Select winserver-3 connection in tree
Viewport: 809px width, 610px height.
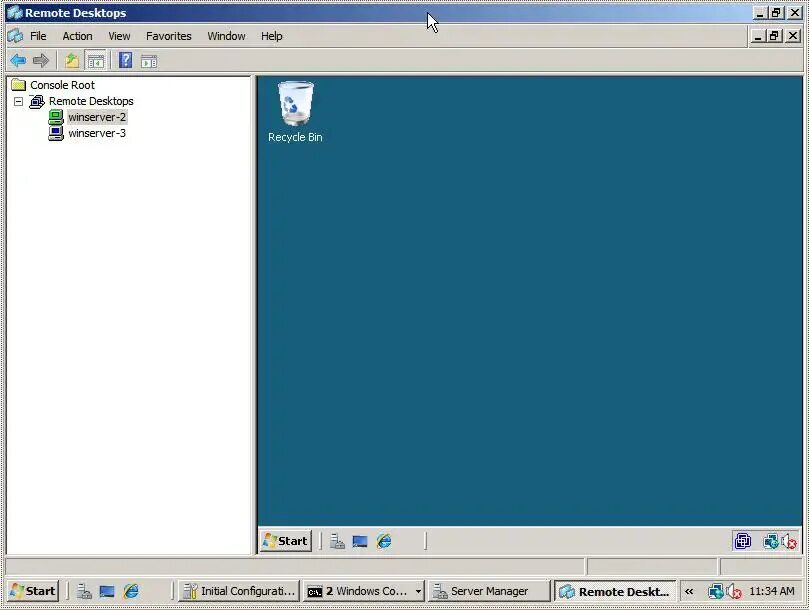click(x=97, y=133)
